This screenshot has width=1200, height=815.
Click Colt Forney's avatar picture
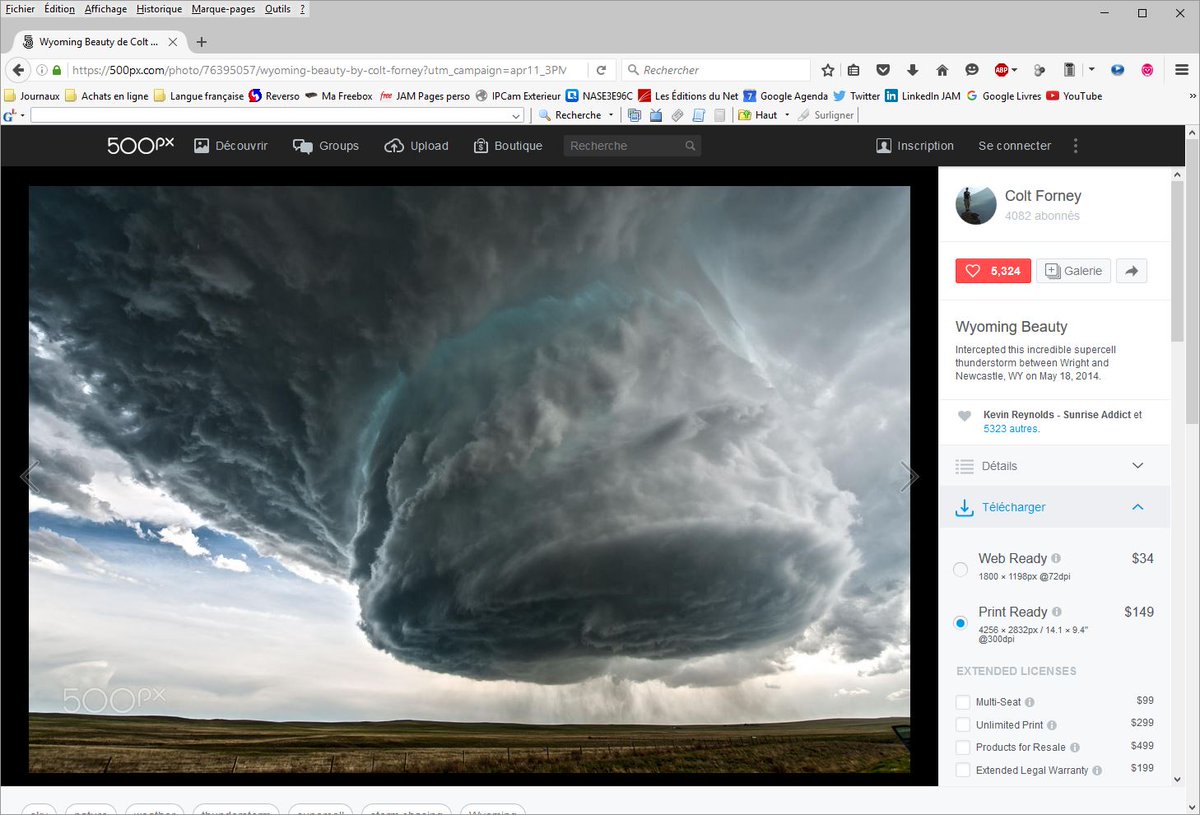[x=976, y=205]
